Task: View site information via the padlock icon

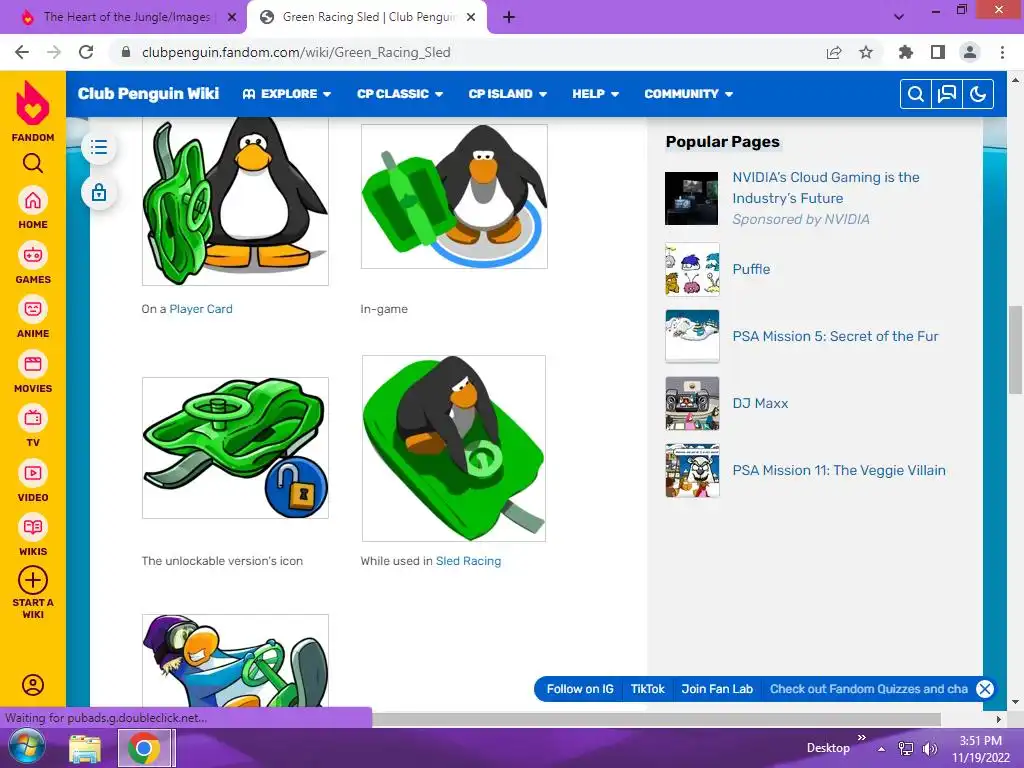Action: [x=126, y=52]
